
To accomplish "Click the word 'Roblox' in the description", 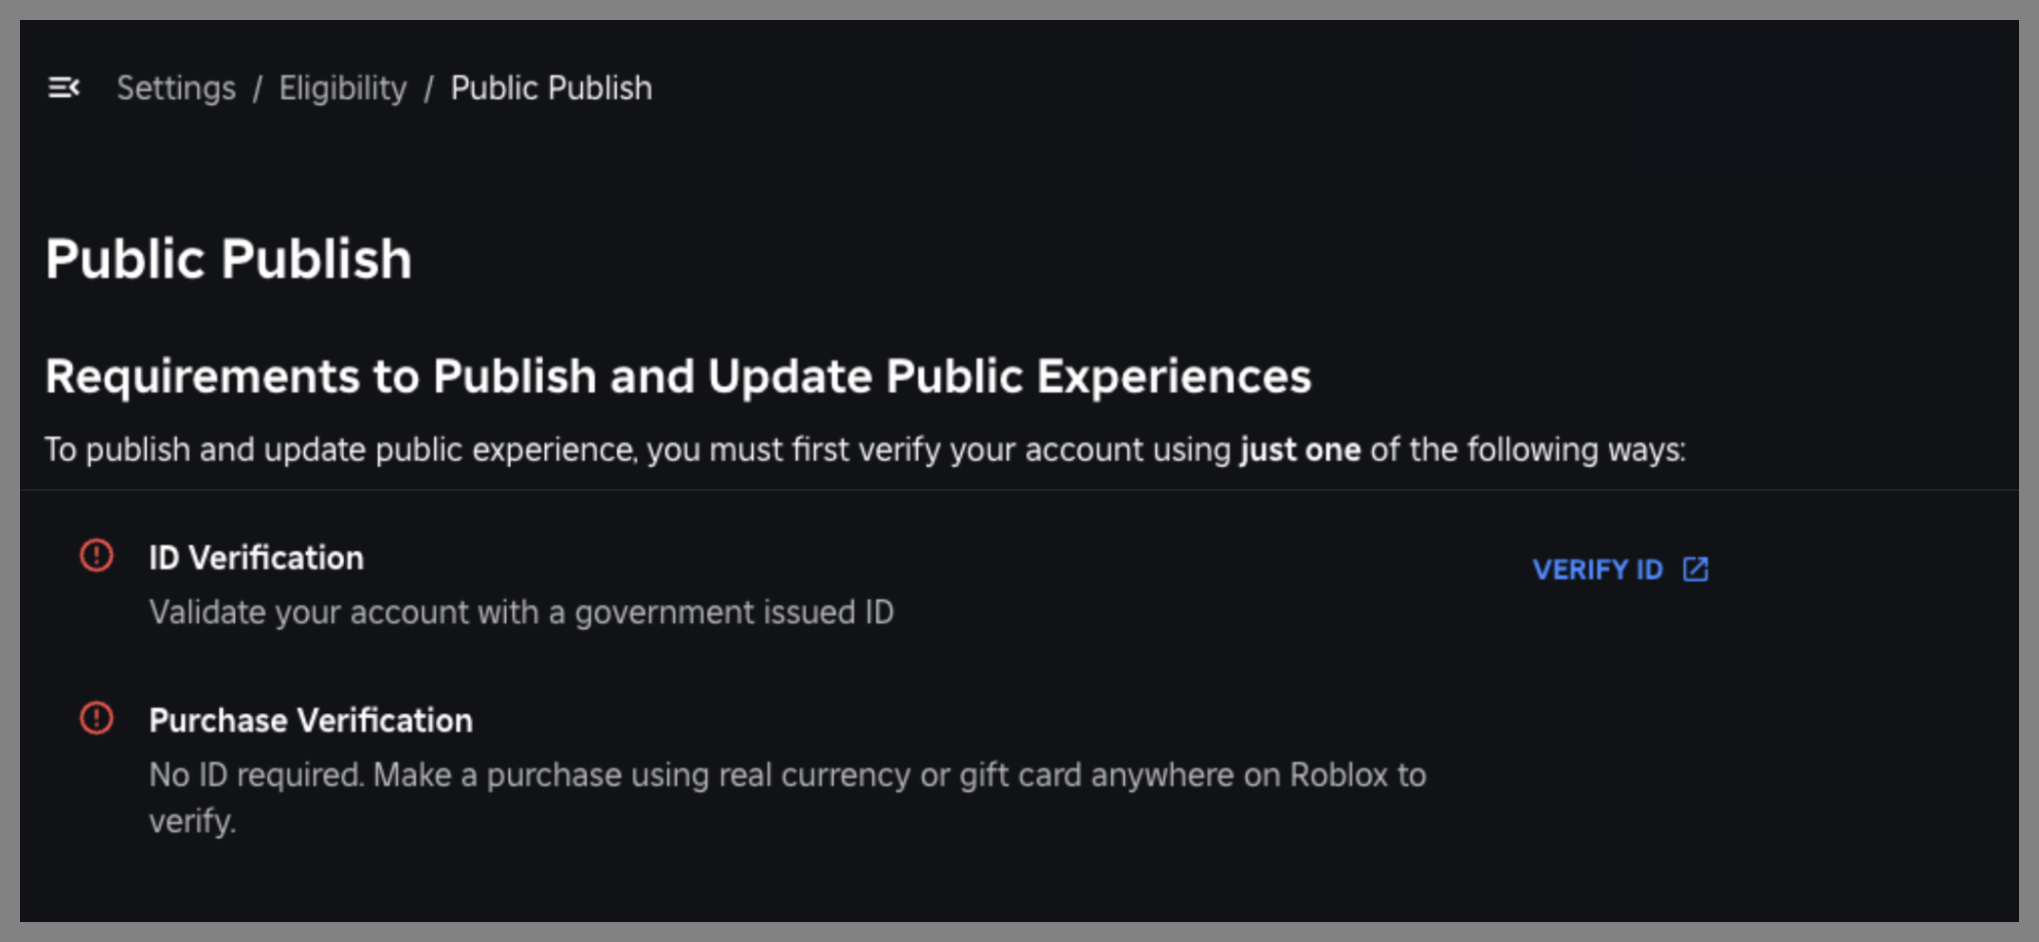I will click(x=1339, y=775).
